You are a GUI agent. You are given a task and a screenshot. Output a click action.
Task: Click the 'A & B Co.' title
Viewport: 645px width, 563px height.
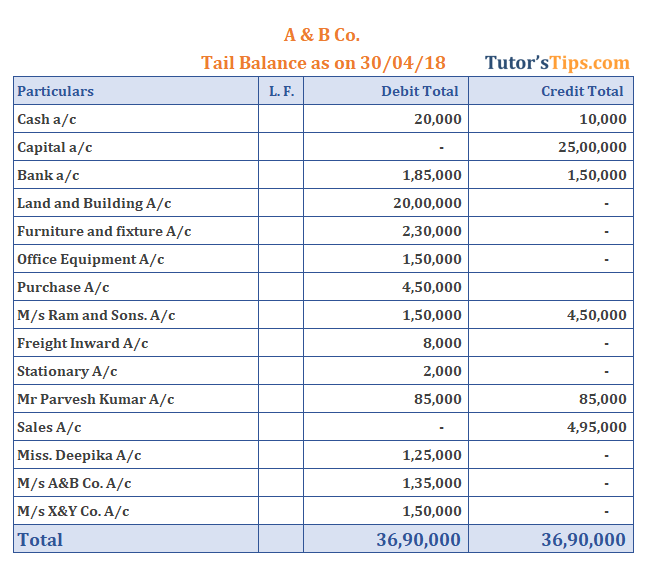(x=322, y=35)
